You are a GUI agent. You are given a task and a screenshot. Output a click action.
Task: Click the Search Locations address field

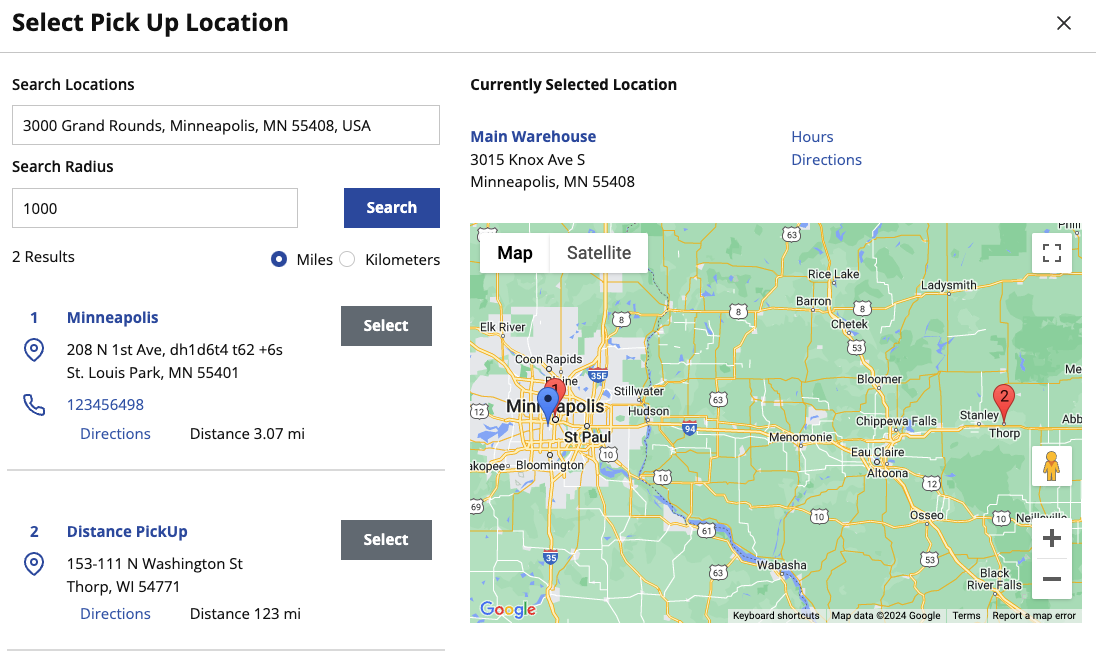tap(225, 125)
